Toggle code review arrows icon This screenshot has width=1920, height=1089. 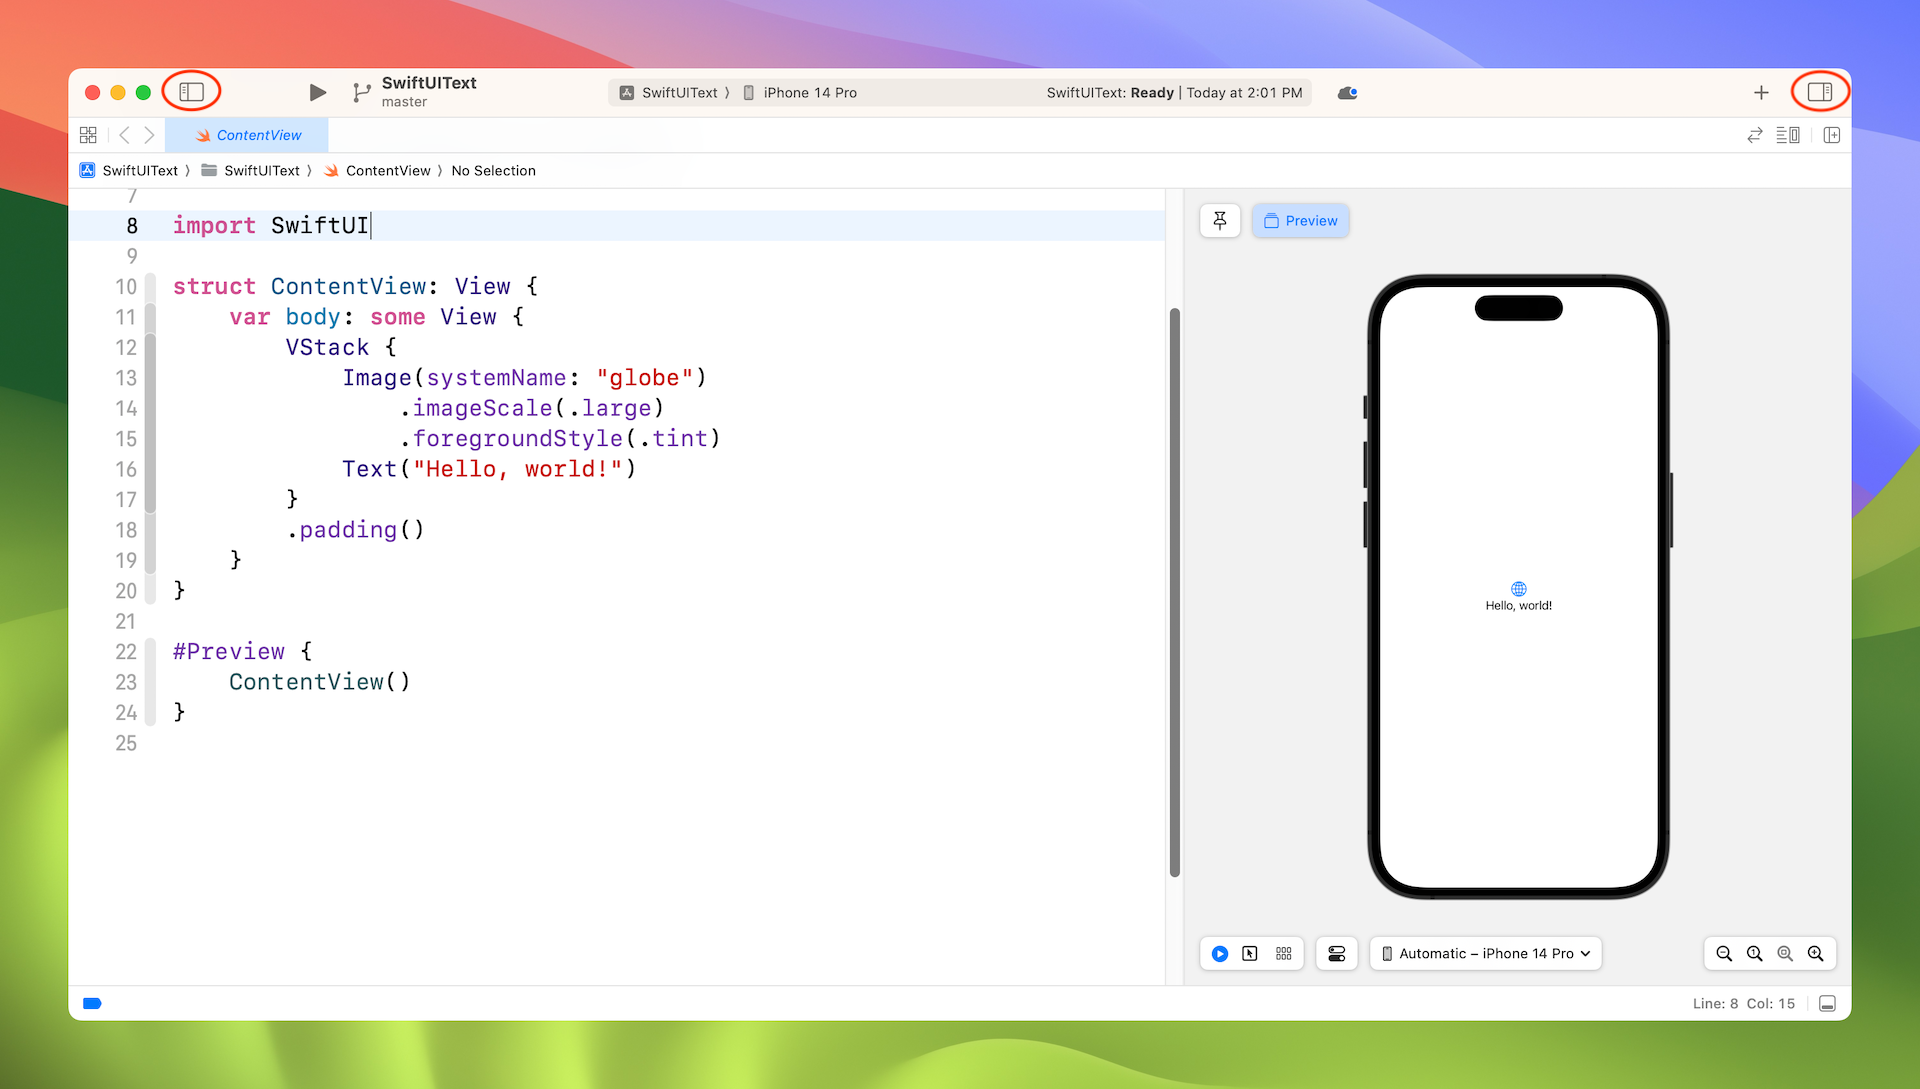(x=1754, y=135)
